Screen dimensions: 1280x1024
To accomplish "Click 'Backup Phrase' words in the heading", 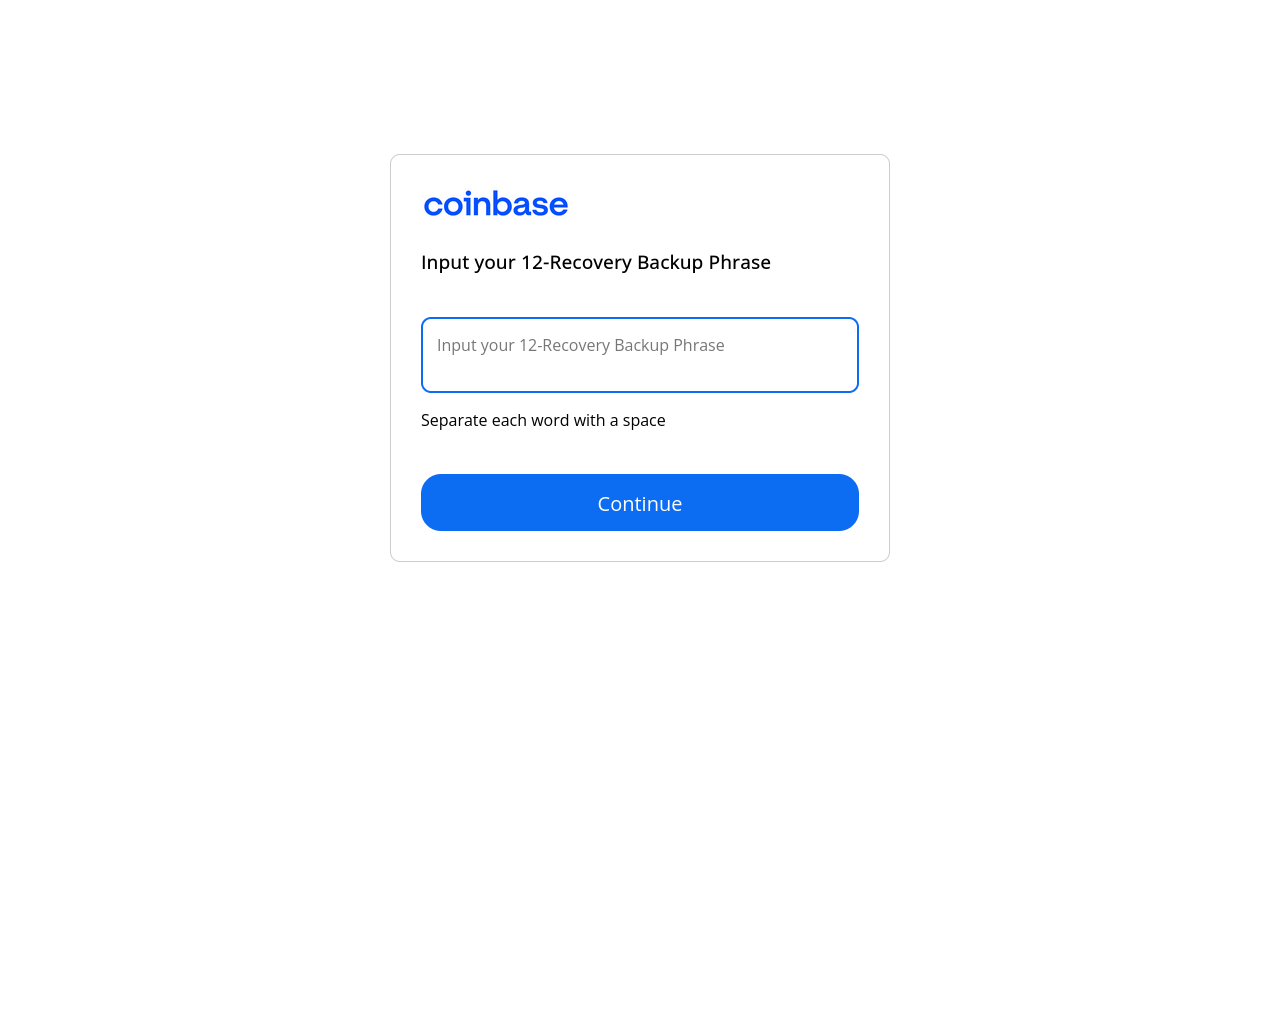I will [704, 262].
